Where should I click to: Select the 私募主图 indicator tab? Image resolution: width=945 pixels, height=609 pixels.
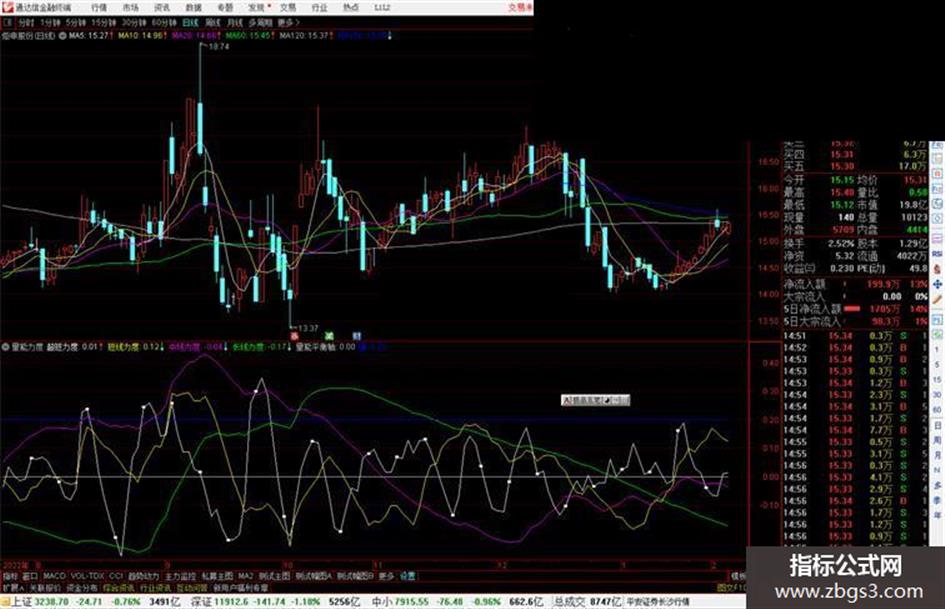(217, 576)
